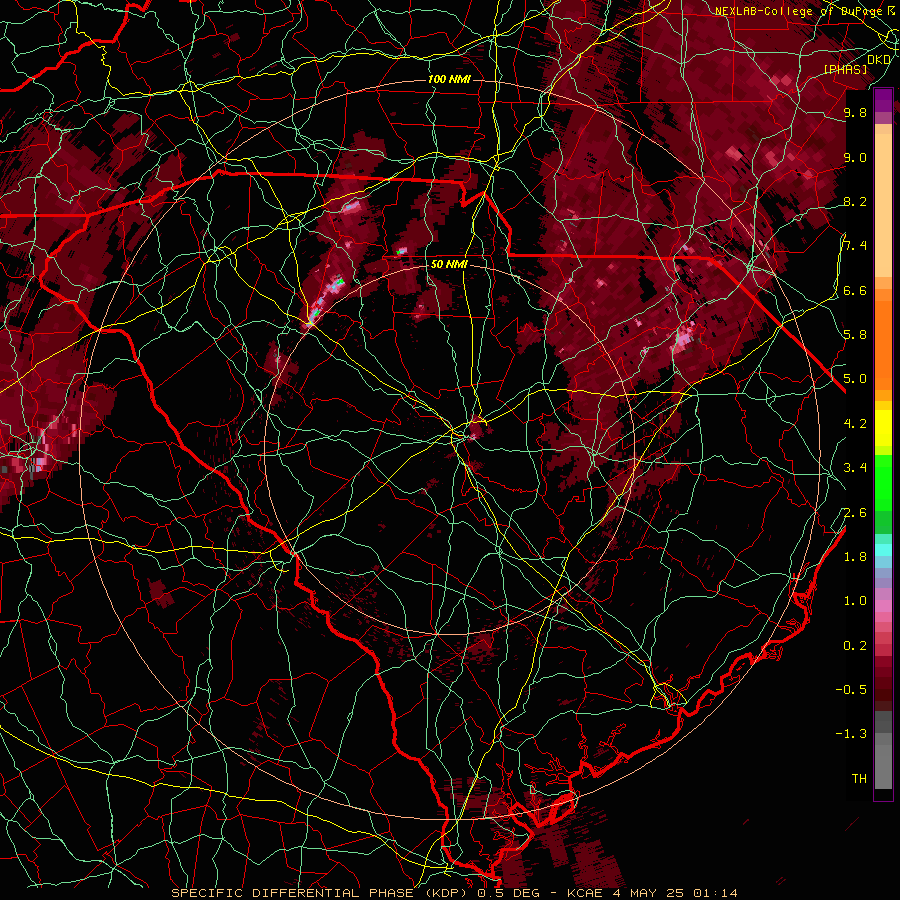The height and width of the screenshot is (900, 900).
Task: Click the "4 MAY 25" date in the caption
Action: tap(648, 893)
